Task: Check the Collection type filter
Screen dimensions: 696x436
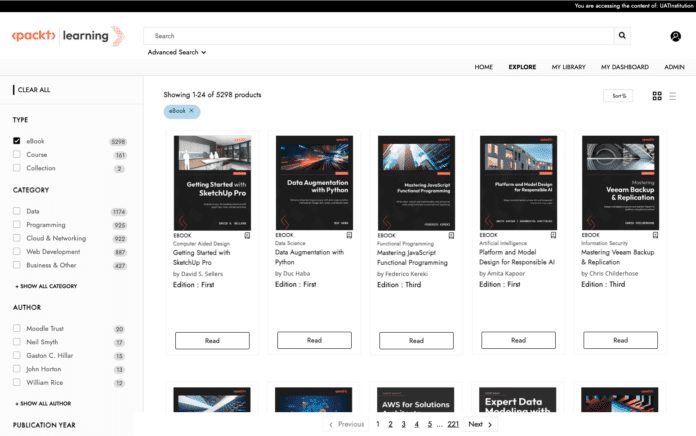Action: click(x=17, y=167)
